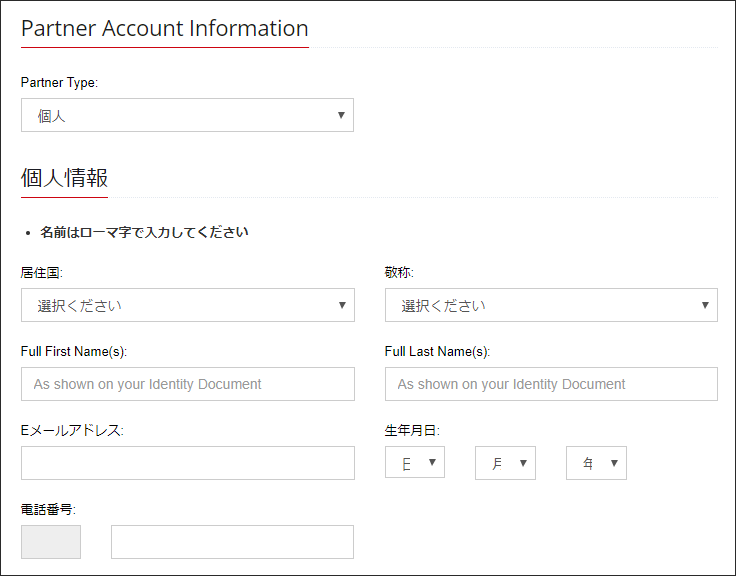Viewport: 736px width, 576px height.
Task: Click the 電話番号 label text
Action: point(48,510)
